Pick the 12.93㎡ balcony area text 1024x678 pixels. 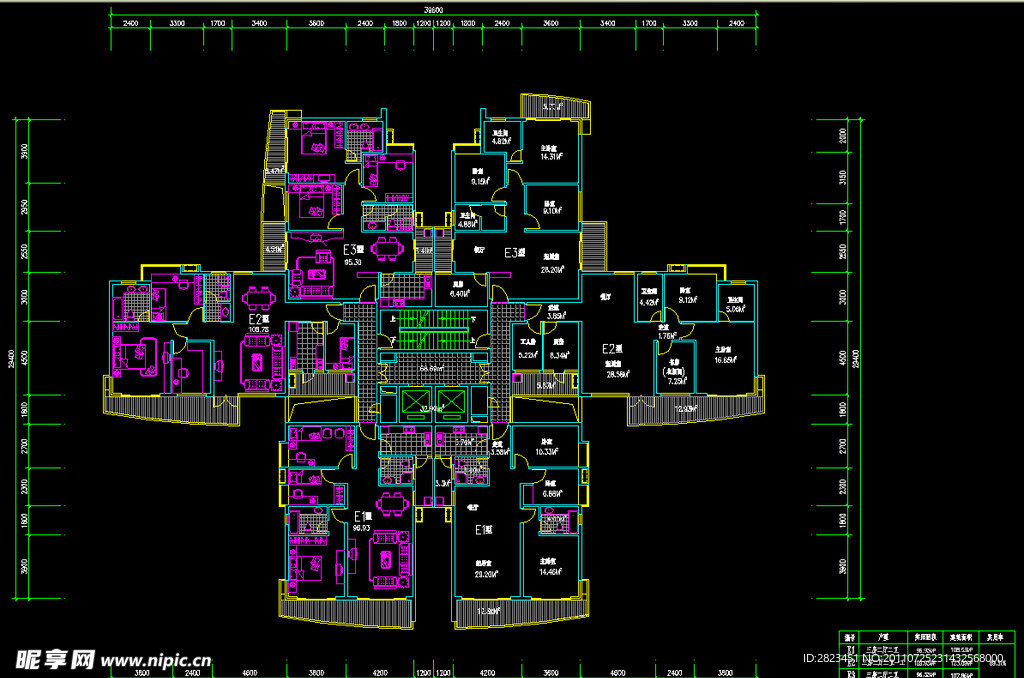685,409
